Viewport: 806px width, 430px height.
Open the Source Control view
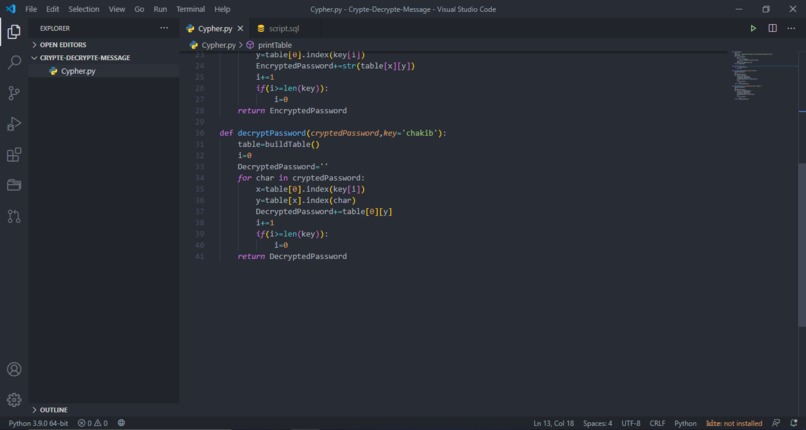pos(14,93)
